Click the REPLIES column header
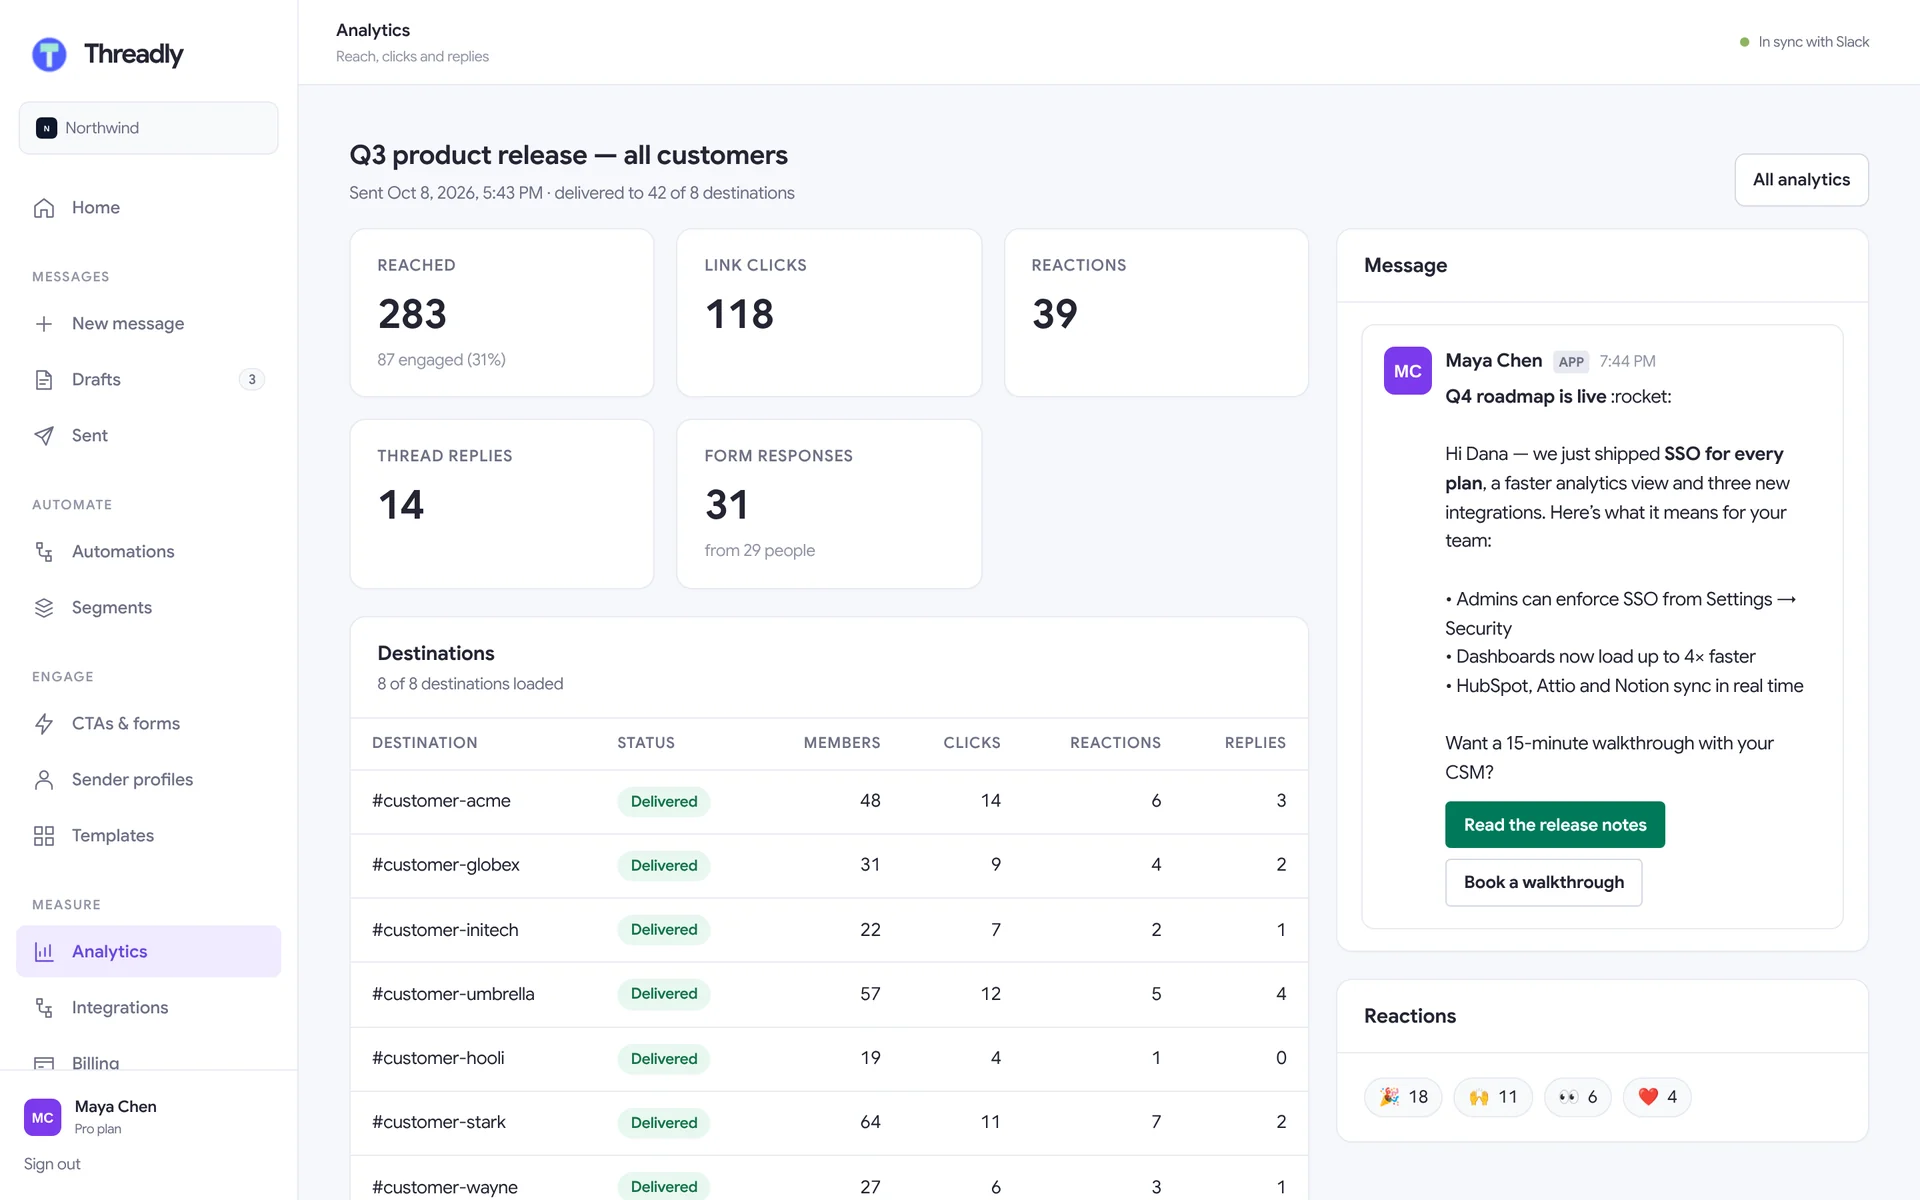This screenshot has height=1200, width=1920. pyautogui.click(x=1255, y=743)
